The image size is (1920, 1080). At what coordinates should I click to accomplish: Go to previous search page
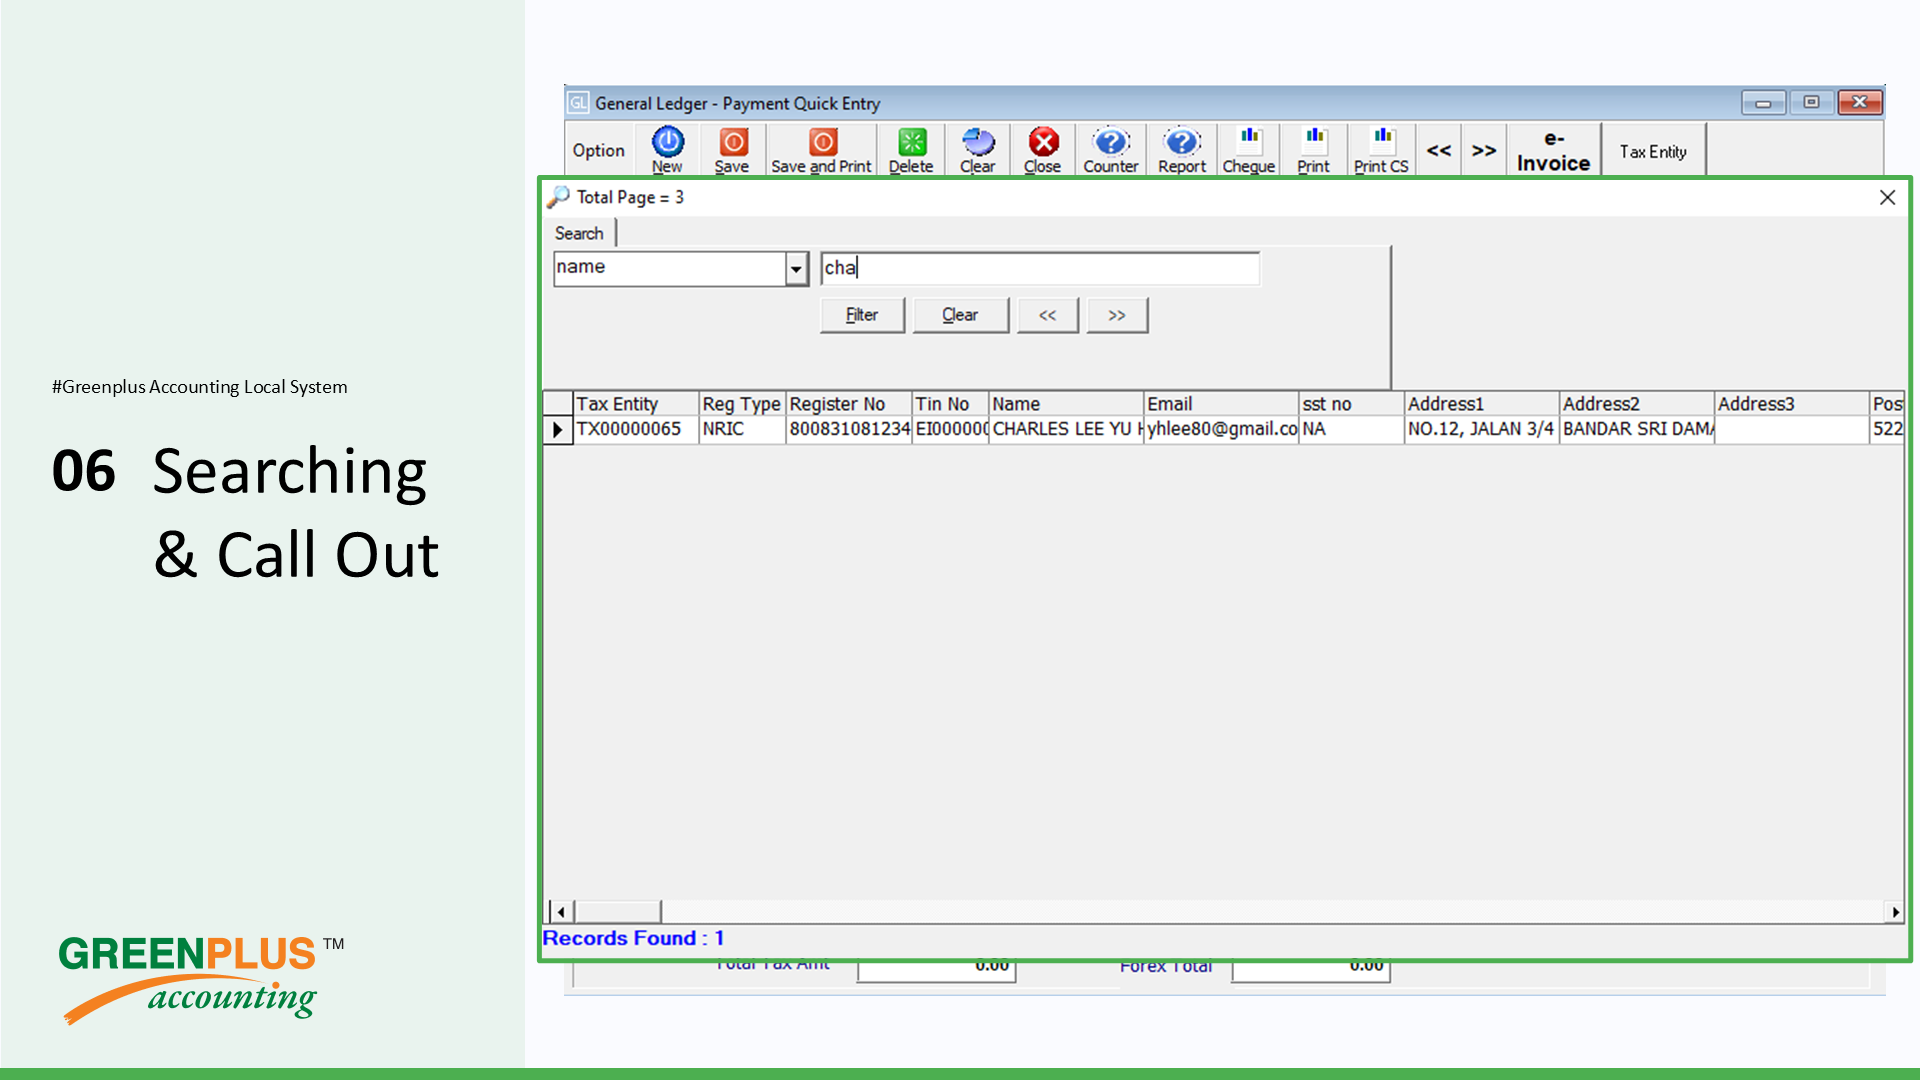coord(1047,315)
